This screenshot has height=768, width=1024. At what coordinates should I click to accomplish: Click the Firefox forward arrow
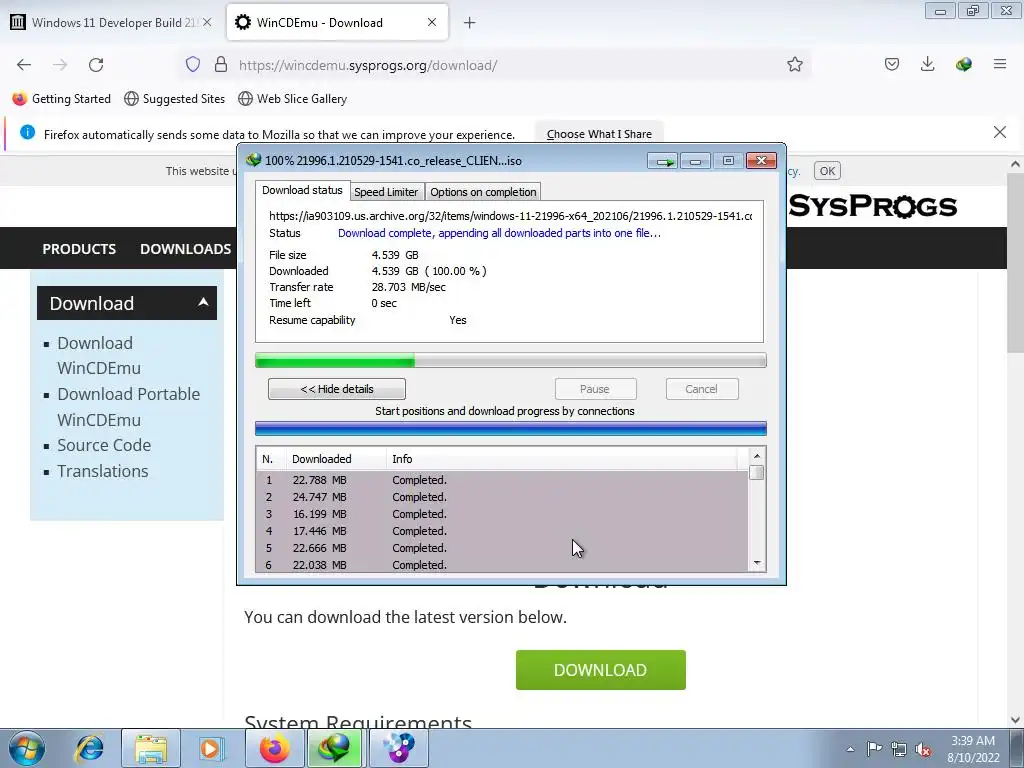click(x=60, y=65)
